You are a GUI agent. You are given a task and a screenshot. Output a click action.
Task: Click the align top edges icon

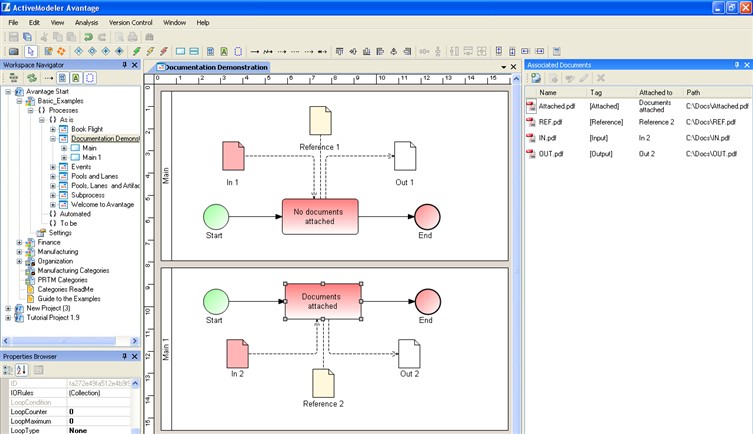point(340,51)
